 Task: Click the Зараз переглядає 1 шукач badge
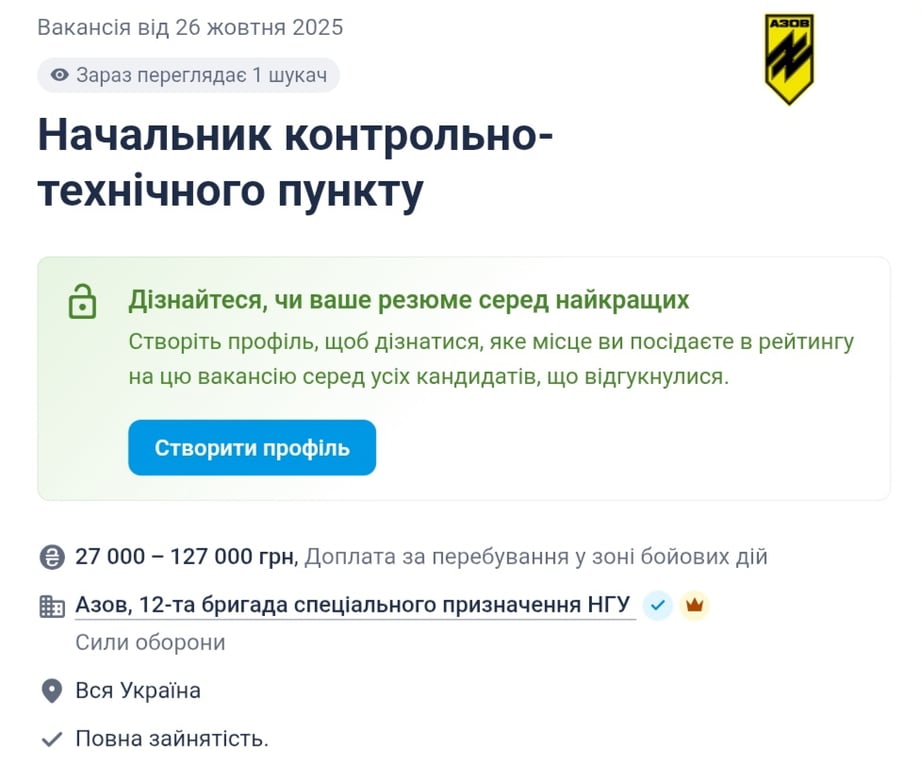pos(189,75)
